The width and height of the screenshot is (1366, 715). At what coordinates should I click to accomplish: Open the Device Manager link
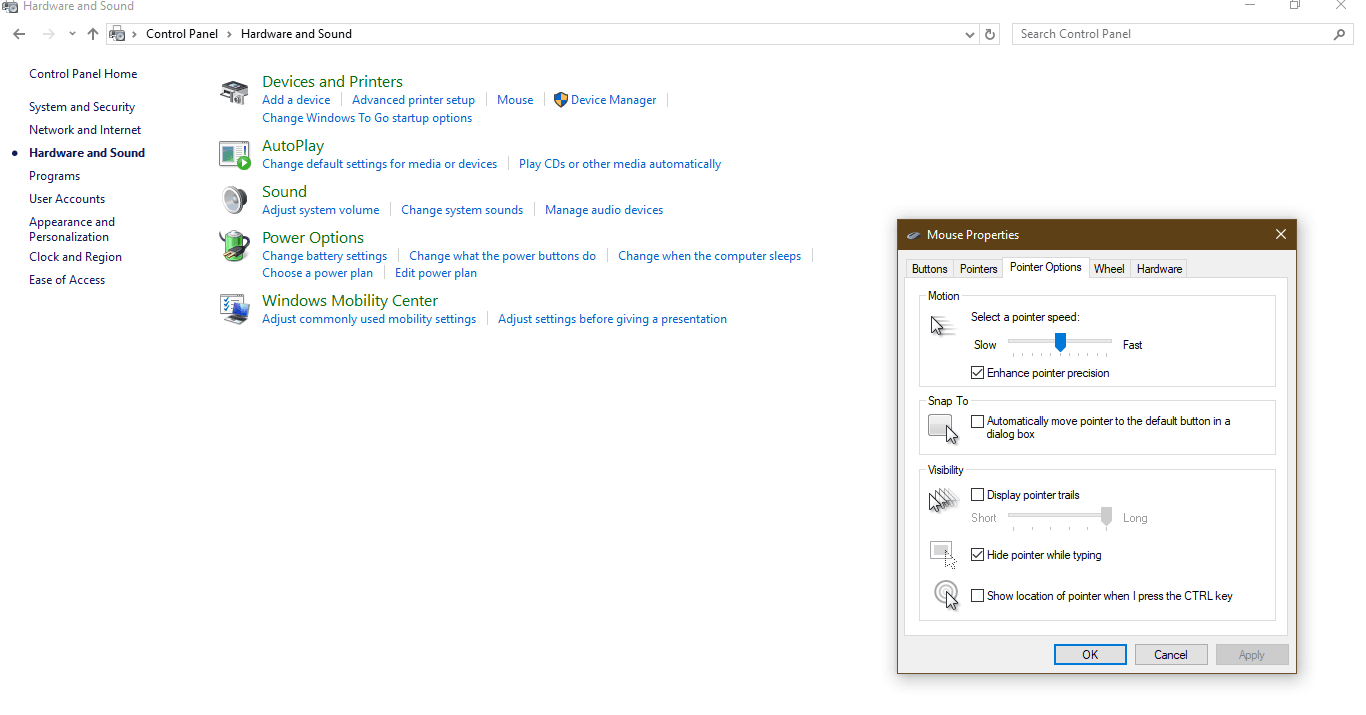click(x=613, y=100)
